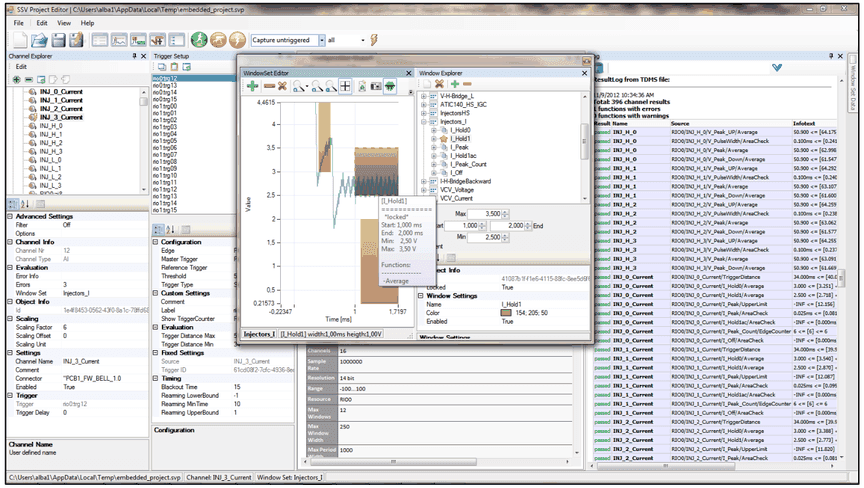Close the WindowSet Editor pane
This screenshot has height=488, width=864.
[x=409, y=73]
